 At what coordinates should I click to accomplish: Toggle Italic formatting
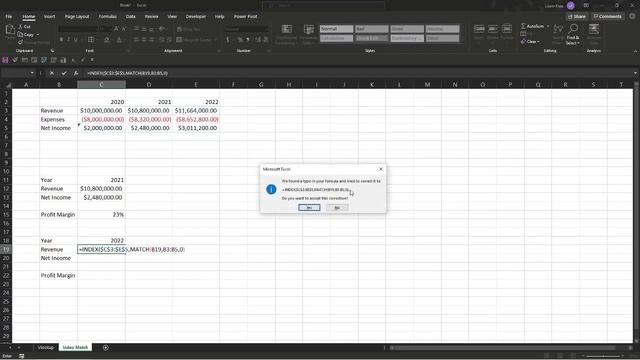tap(69, 40)
